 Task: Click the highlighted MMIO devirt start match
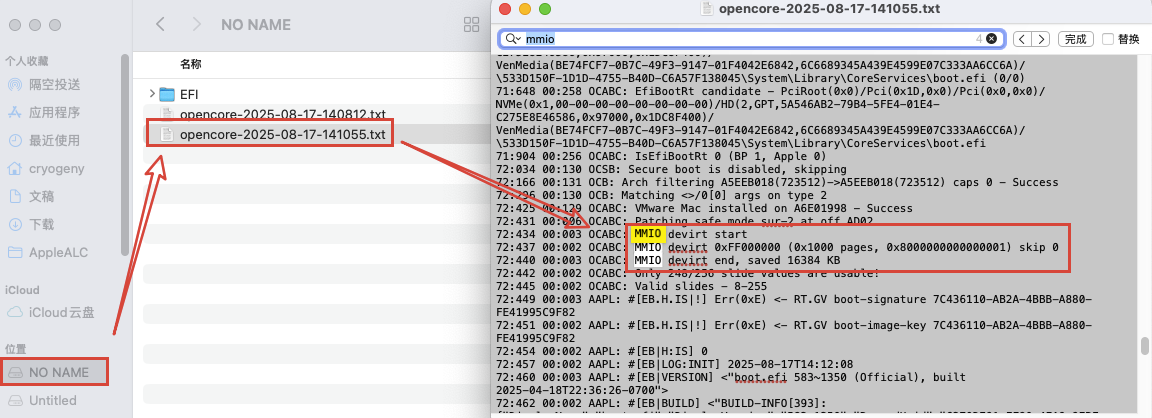(x=649, y=234)
